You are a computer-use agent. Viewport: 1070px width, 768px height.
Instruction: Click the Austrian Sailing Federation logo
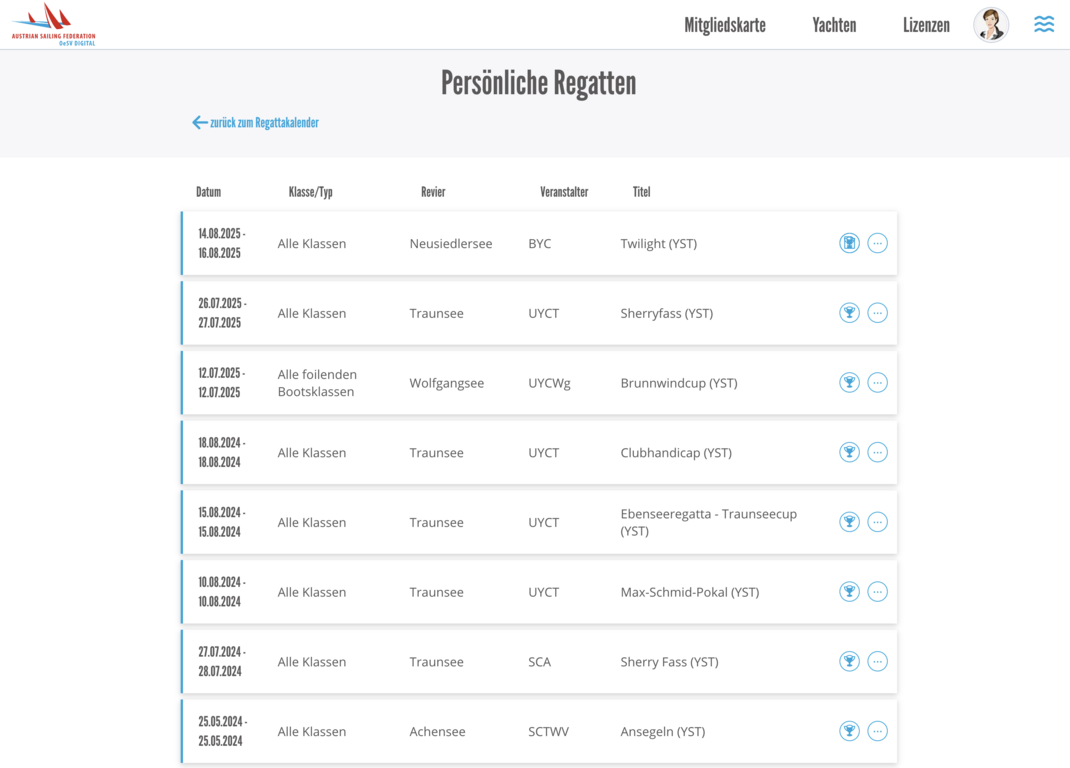(54, 24)
